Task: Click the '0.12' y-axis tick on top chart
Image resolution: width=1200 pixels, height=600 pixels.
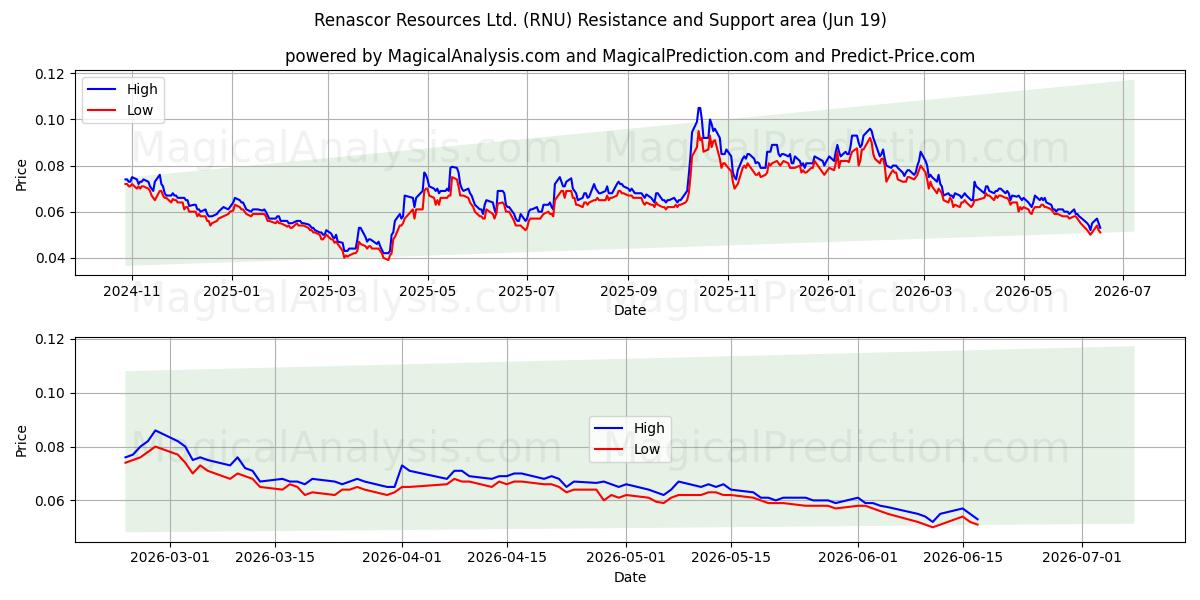Action: pos(50,74)
